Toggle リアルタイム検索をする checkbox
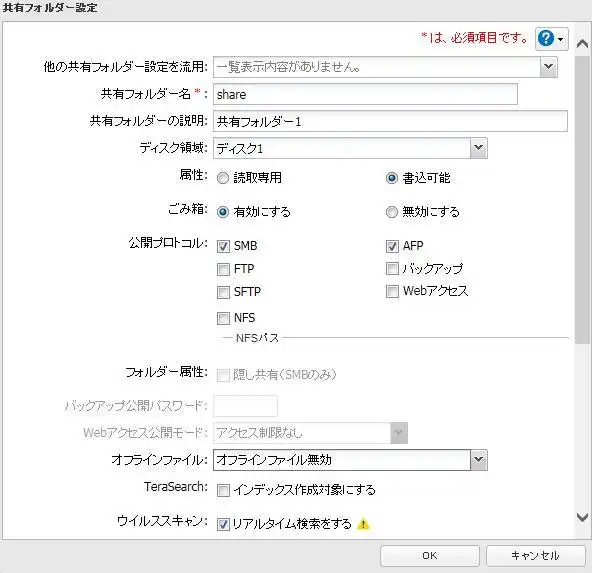The width and height of the screenshot is (592, 573). pyautogui.click(x=223, y=524)
